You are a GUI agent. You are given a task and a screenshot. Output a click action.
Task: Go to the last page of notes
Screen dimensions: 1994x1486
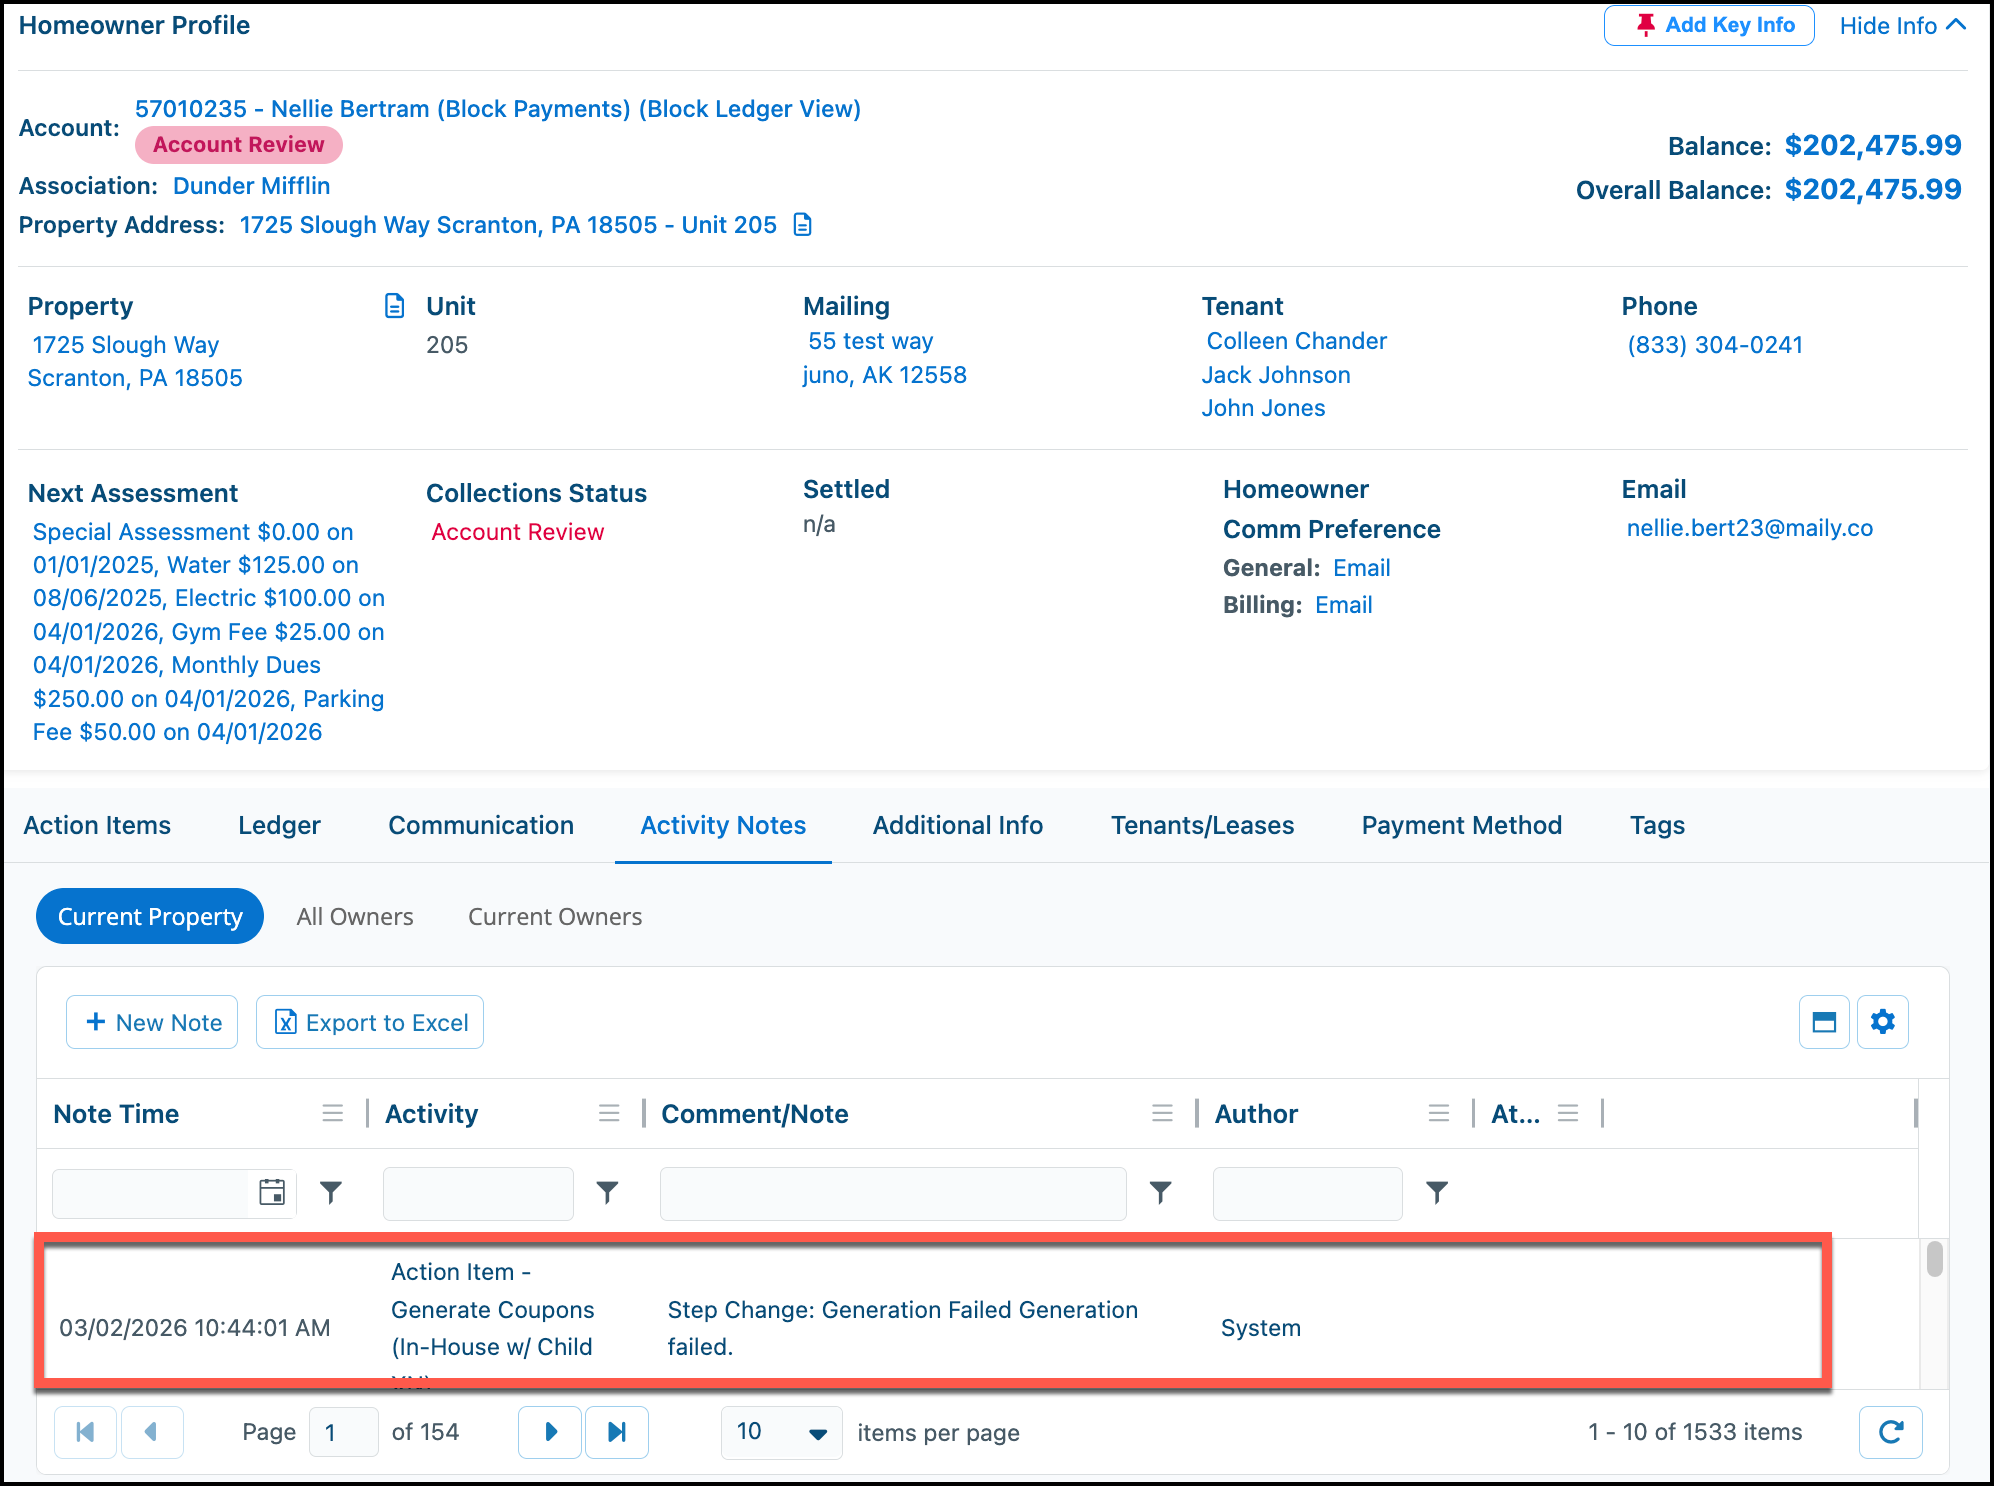tap(617, 1432)
